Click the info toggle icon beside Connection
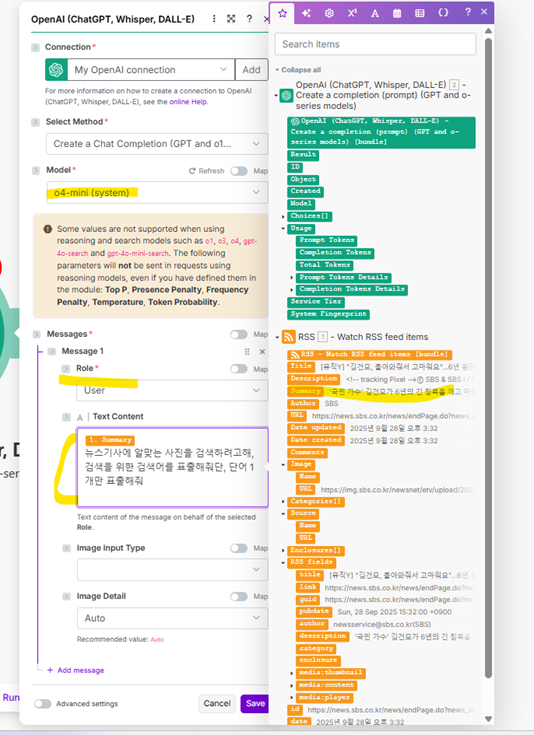 pyautogui.click(x=36, y=47)
